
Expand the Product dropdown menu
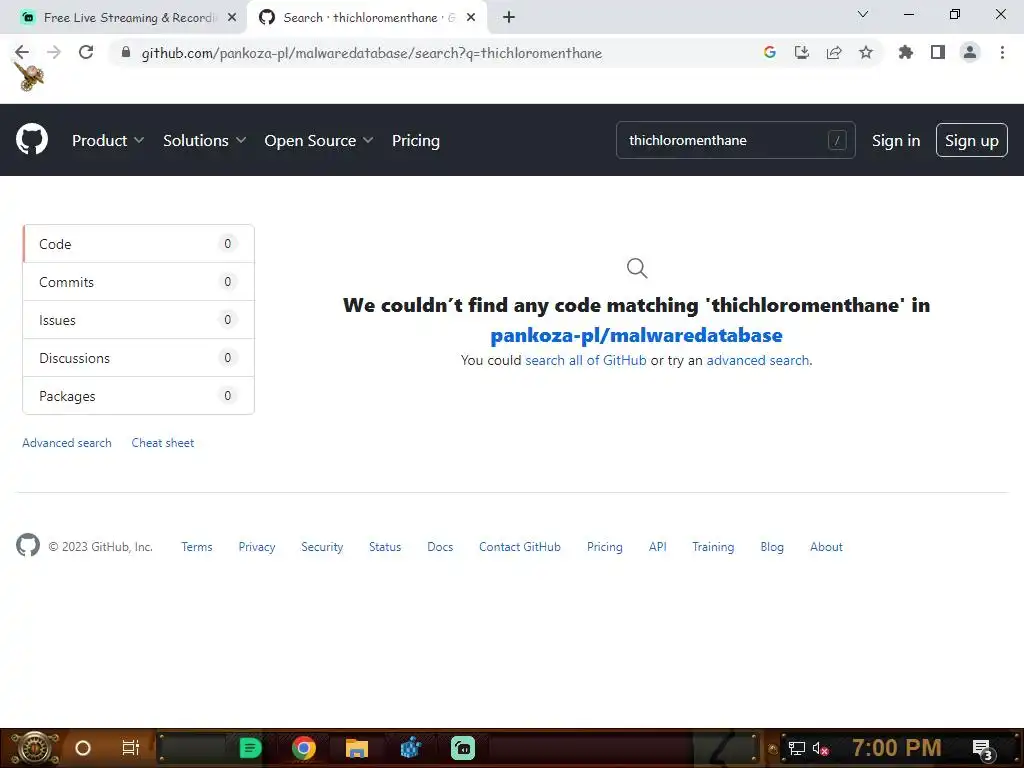point(108,140)
